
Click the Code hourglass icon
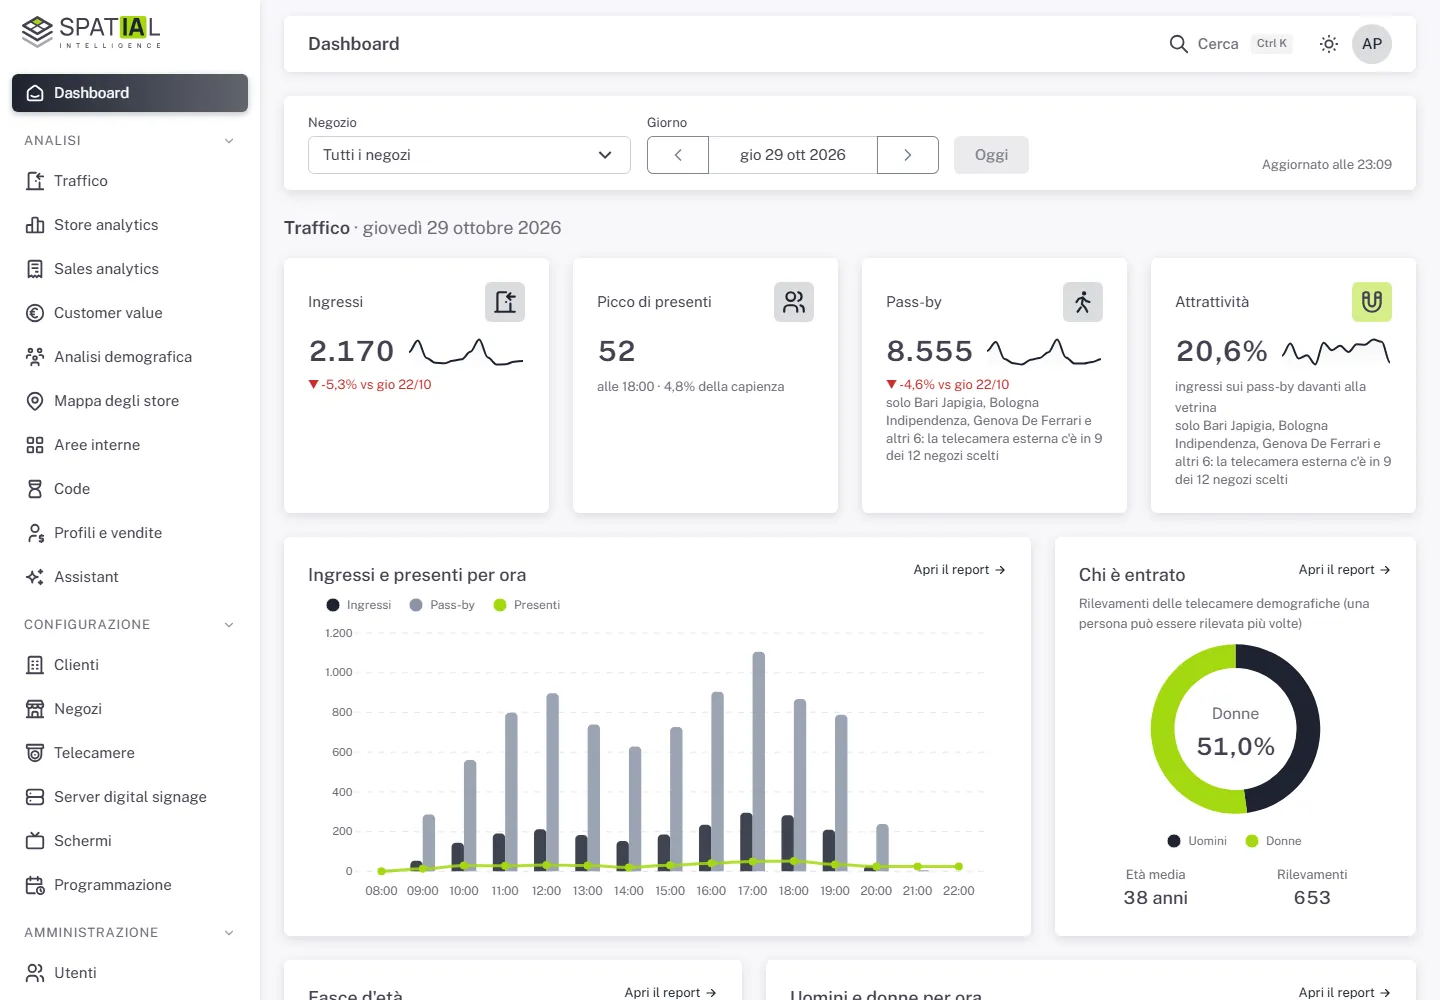[x=35, y=489]
